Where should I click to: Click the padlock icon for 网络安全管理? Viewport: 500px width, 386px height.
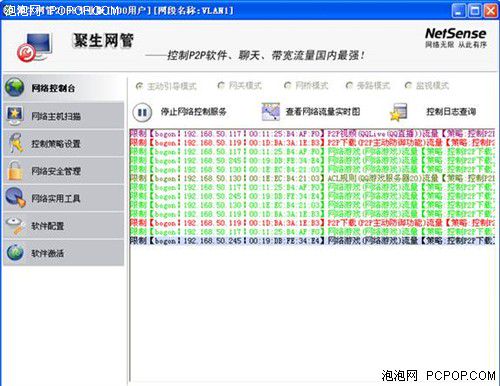tap(15, 170)
